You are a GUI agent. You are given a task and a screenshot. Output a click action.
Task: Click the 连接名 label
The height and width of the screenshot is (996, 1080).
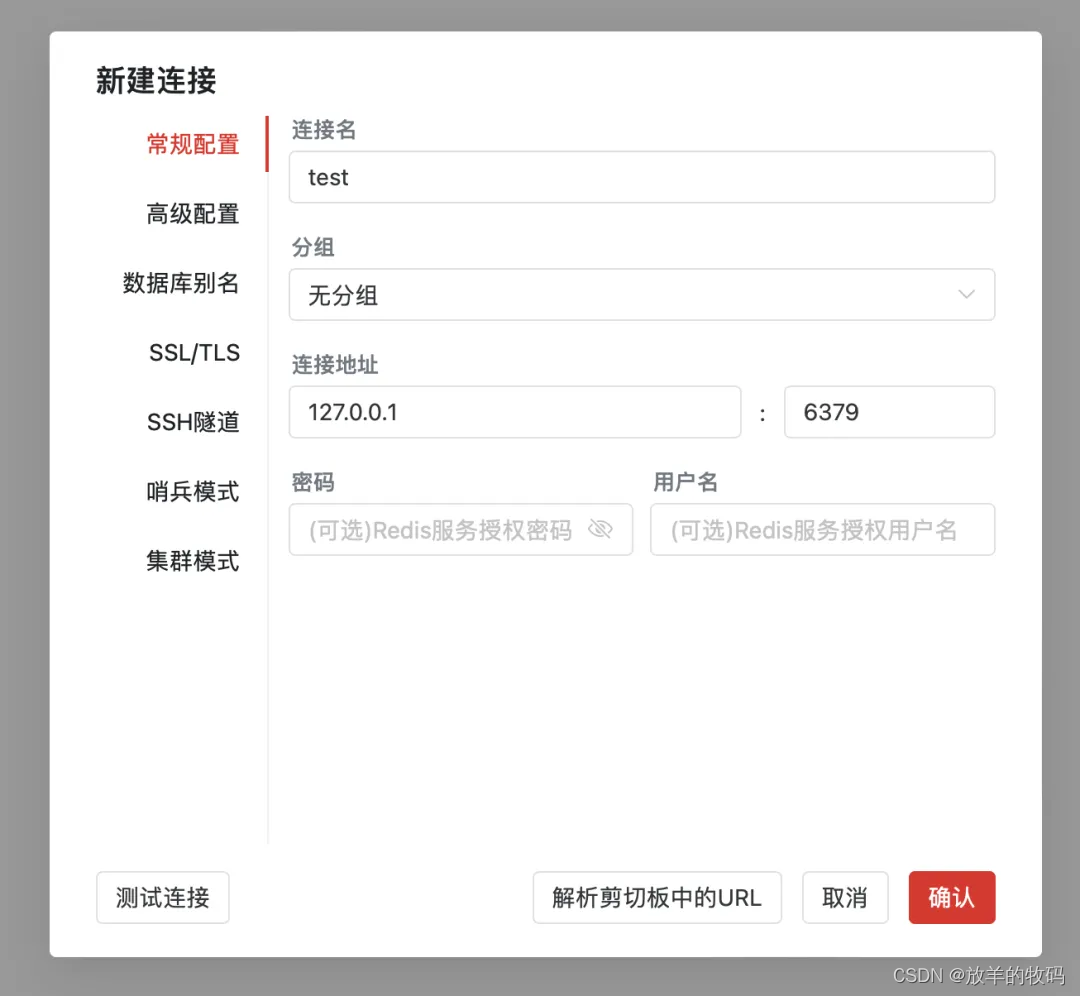click(324, 129)
